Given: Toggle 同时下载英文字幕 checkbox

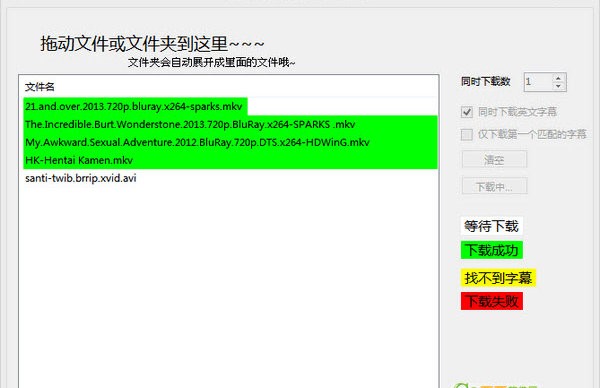Looking at the screenshot, I should tap(467, 112).
